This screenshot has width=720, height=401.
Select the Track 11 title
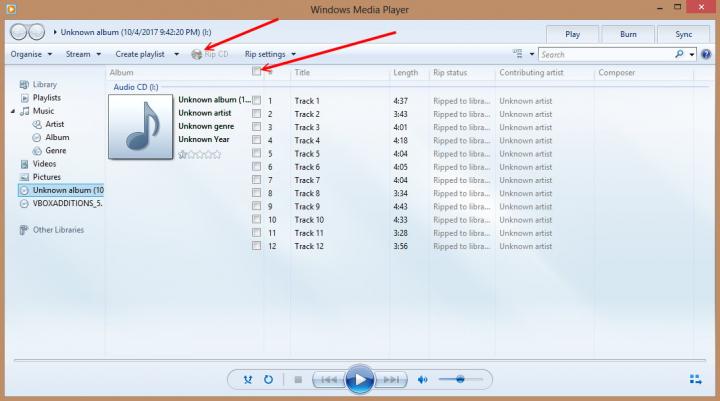[309, 233]
